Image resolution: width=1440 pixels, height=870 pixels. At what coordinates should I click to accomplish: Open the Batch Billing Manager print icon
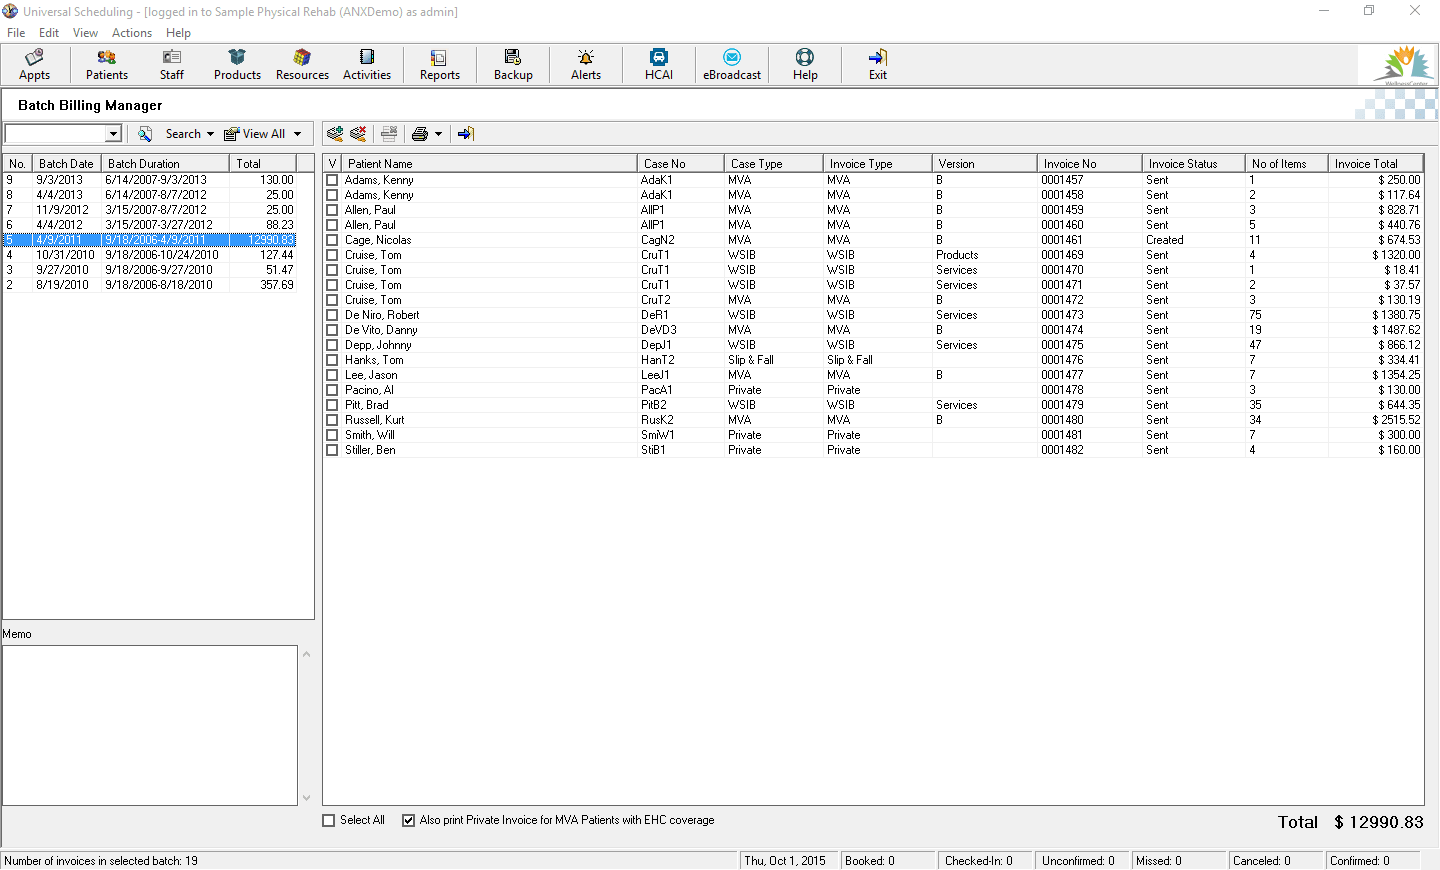419,133
